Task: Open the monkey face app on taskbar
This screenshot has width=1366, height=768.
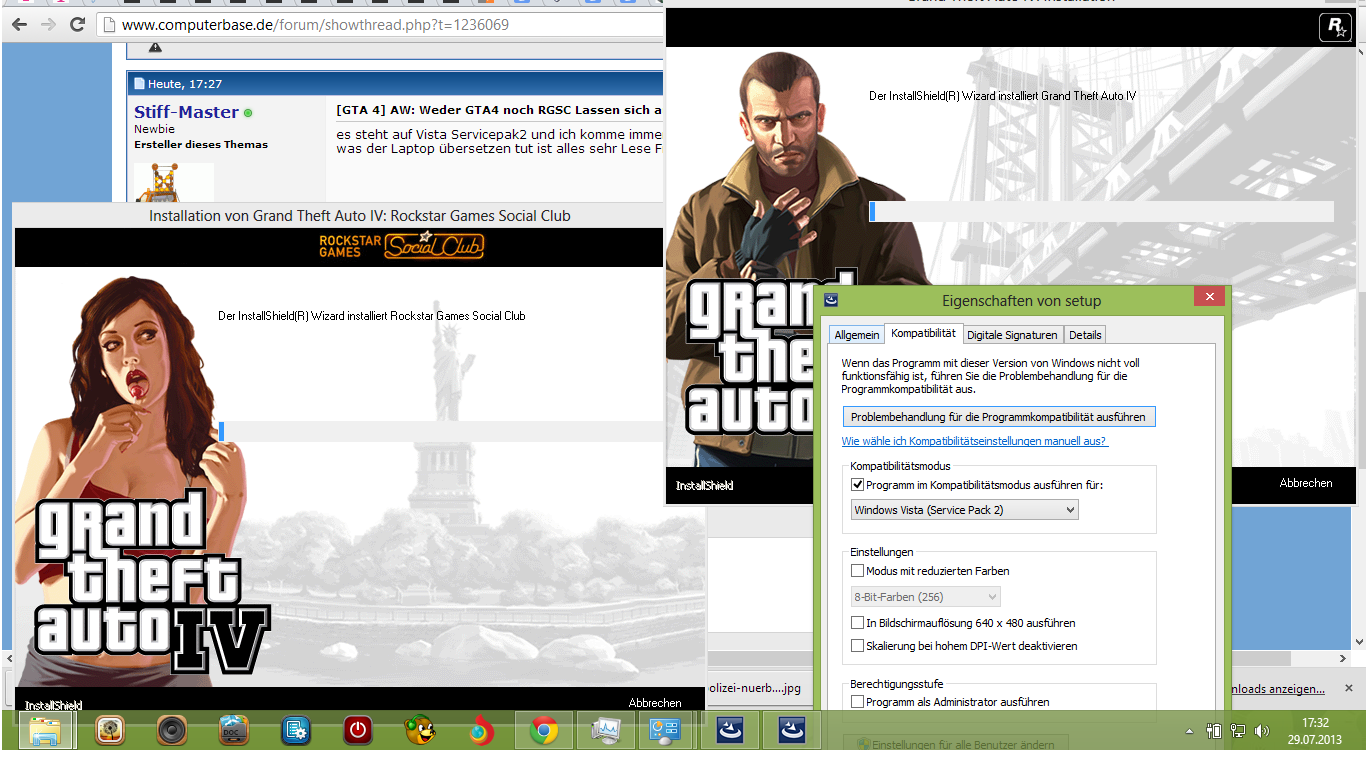Action: coord(420,732)
